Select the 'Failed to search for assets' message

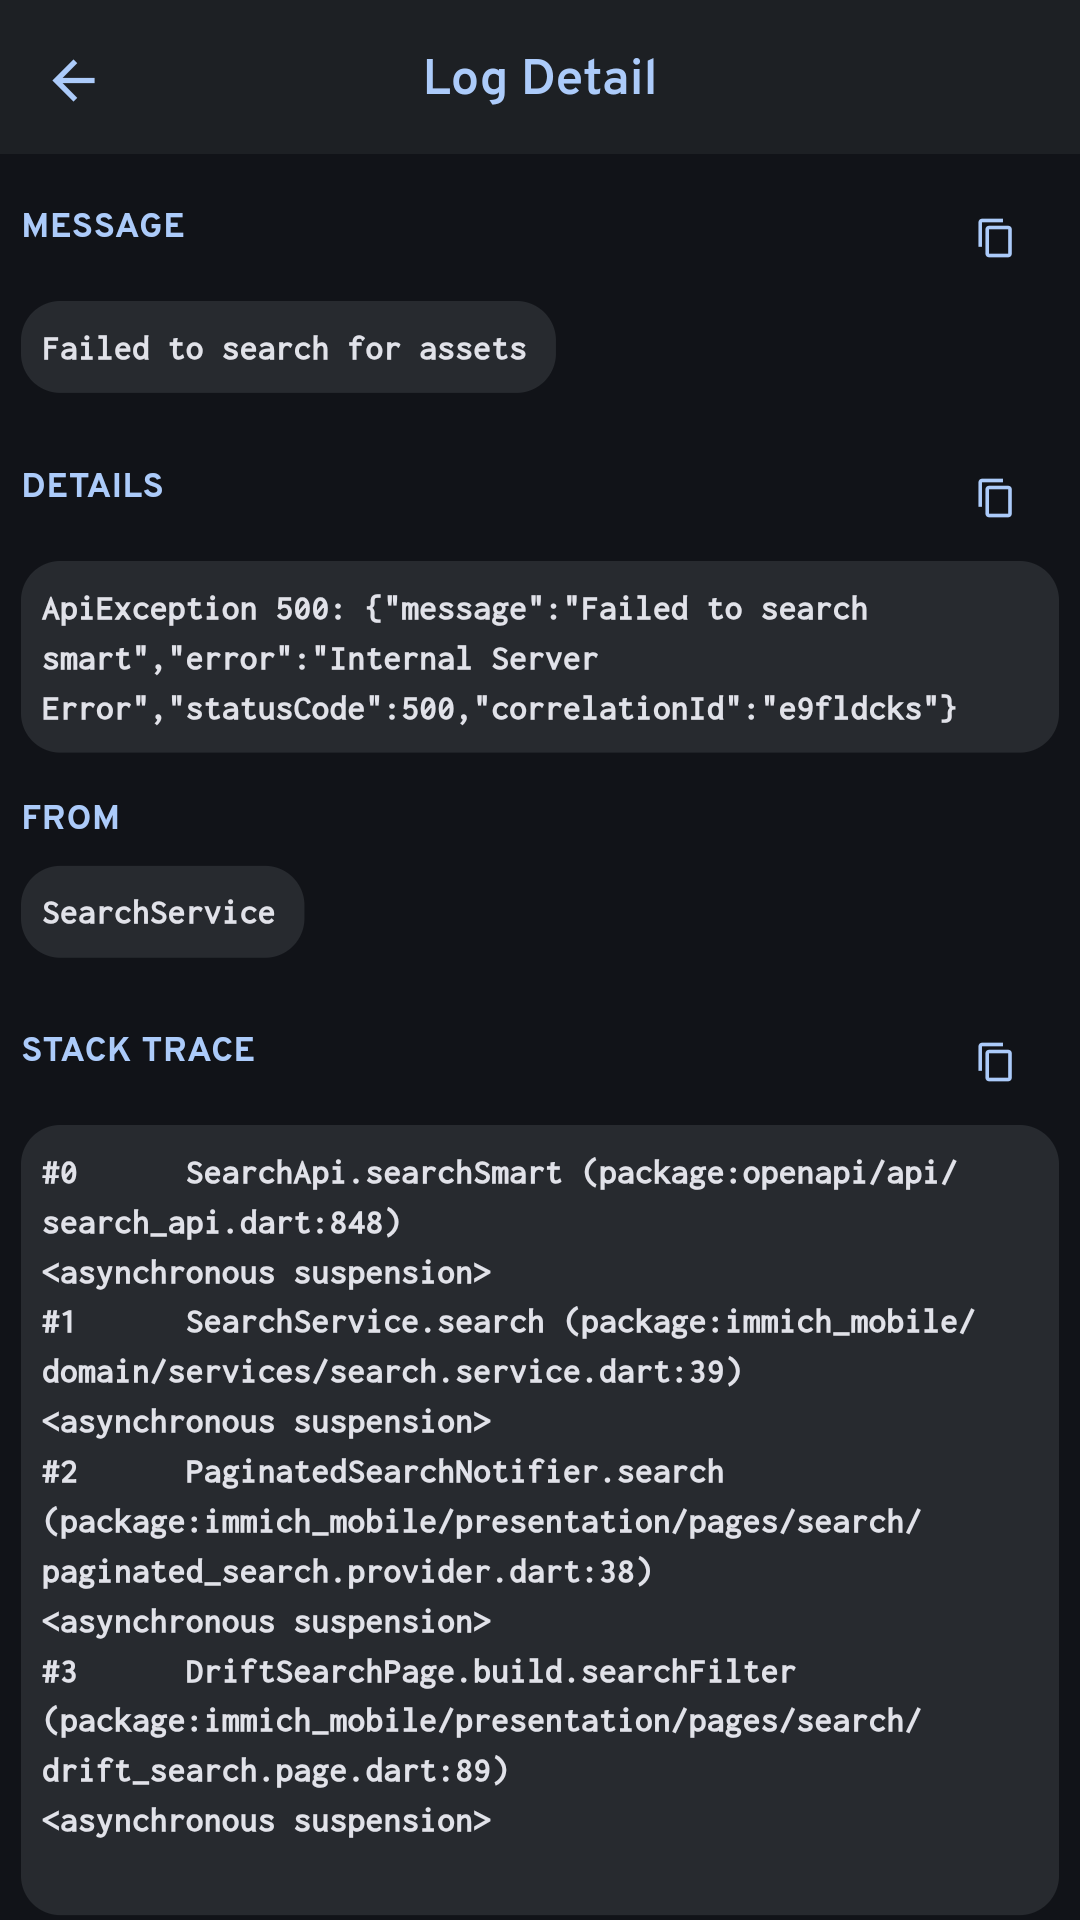pos(285,348)
